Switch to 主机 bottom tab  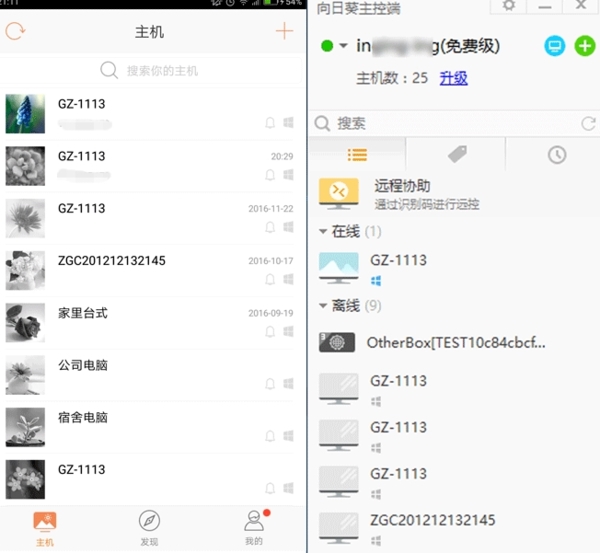tap(45, 529)
